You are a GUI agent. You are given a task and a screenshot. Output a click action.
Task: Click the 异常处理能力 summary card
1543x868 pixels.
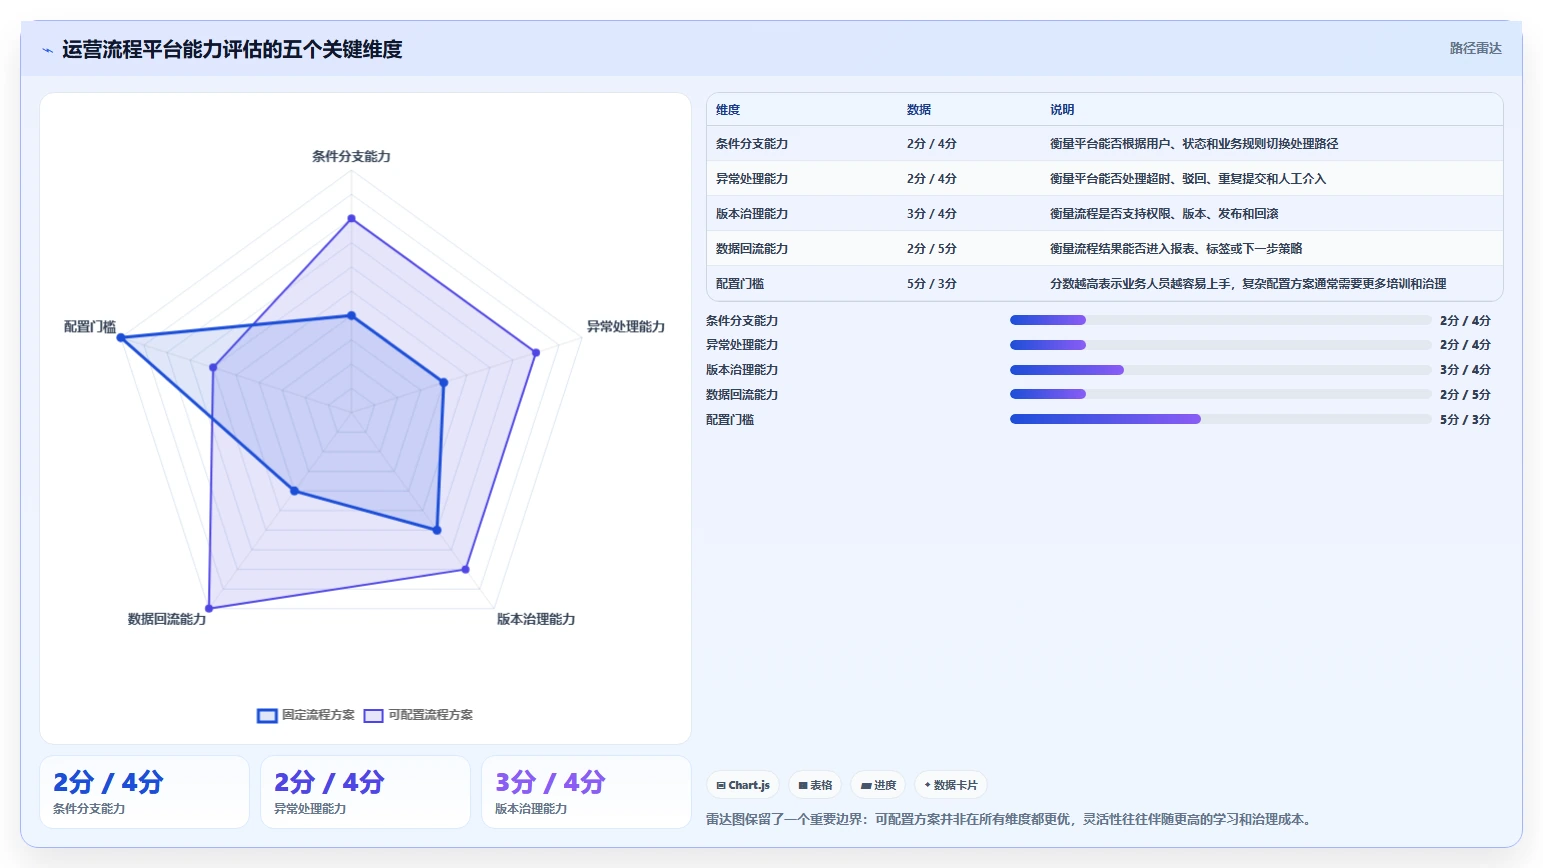(x=365, y=792)
